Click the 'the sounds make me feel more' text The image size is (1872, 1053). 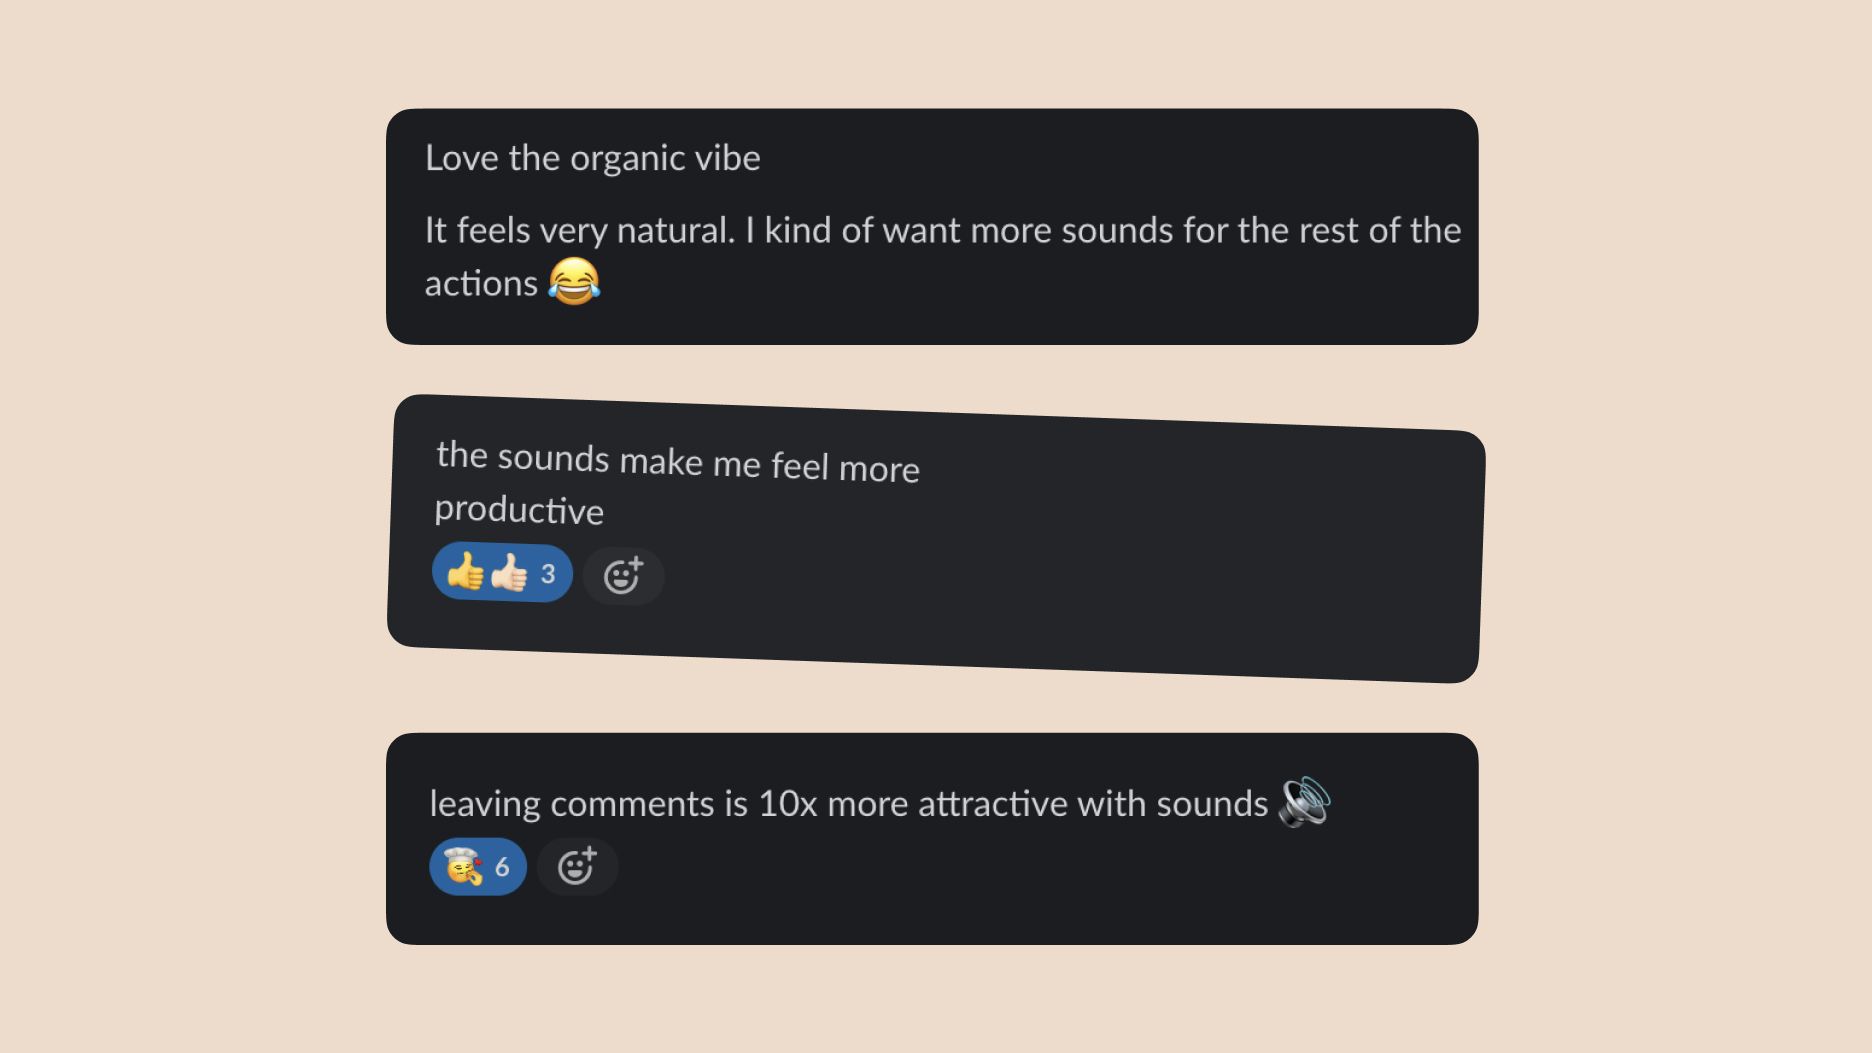(678, 462)
